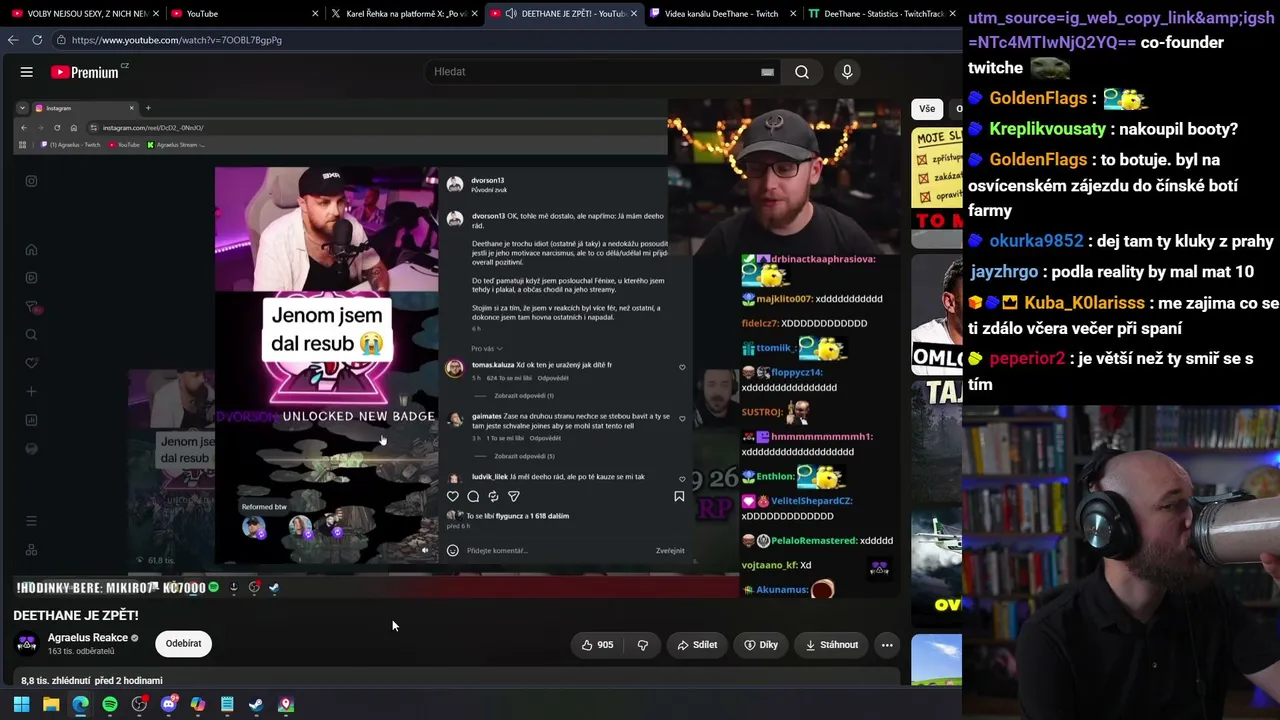Open Spotify from the taskbar
The height and width of the screenshot is (720, 1280).
coord(110,704)
